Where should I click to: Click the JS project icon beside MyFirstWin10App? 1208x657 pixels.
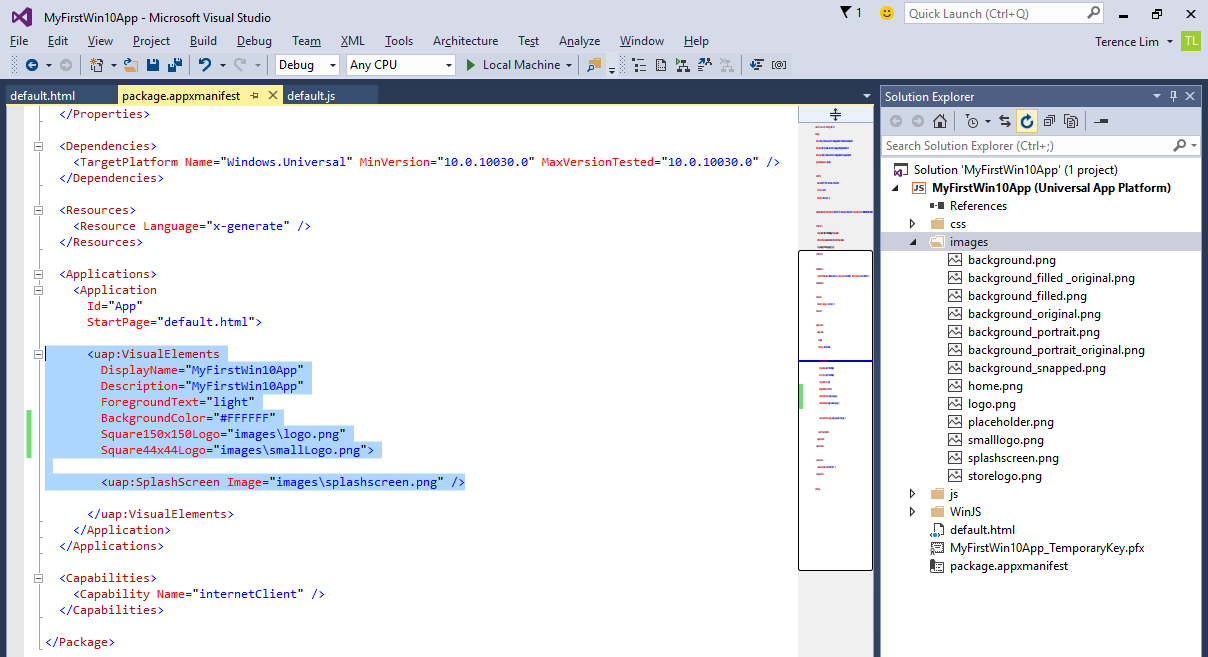pyautogui.click(x=918, y=188)
